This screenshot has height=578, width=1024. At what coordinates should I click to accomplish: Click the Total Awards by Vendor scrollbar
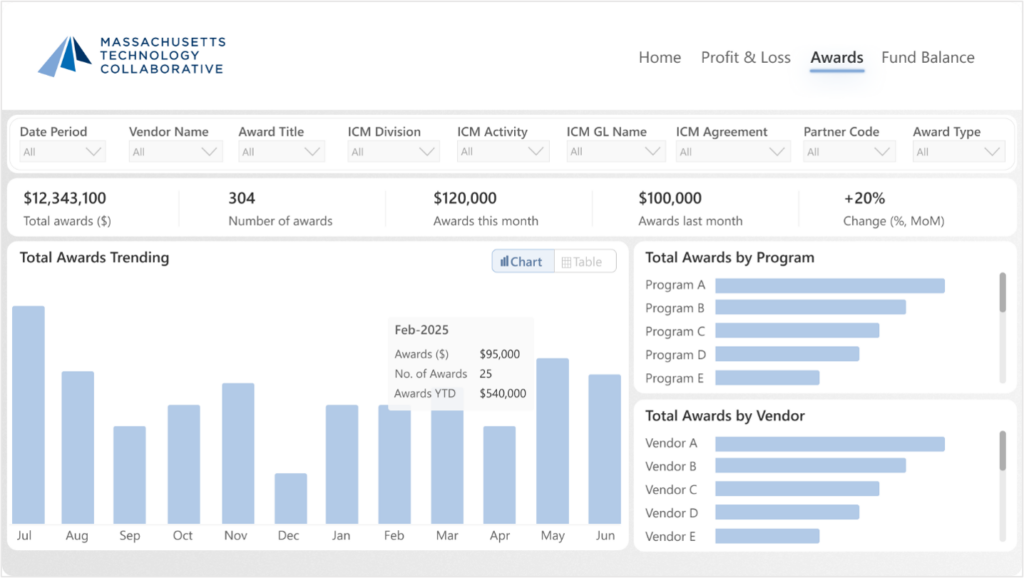tap(1002, 451)
